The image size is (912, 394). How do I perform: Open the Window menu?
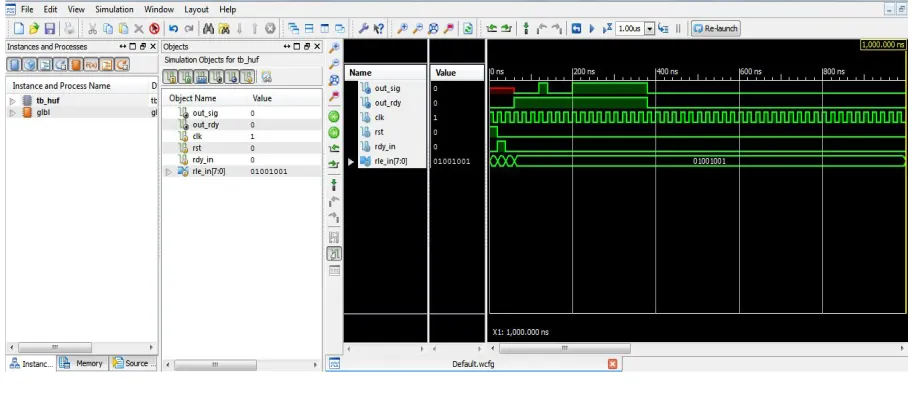(159, 9)
